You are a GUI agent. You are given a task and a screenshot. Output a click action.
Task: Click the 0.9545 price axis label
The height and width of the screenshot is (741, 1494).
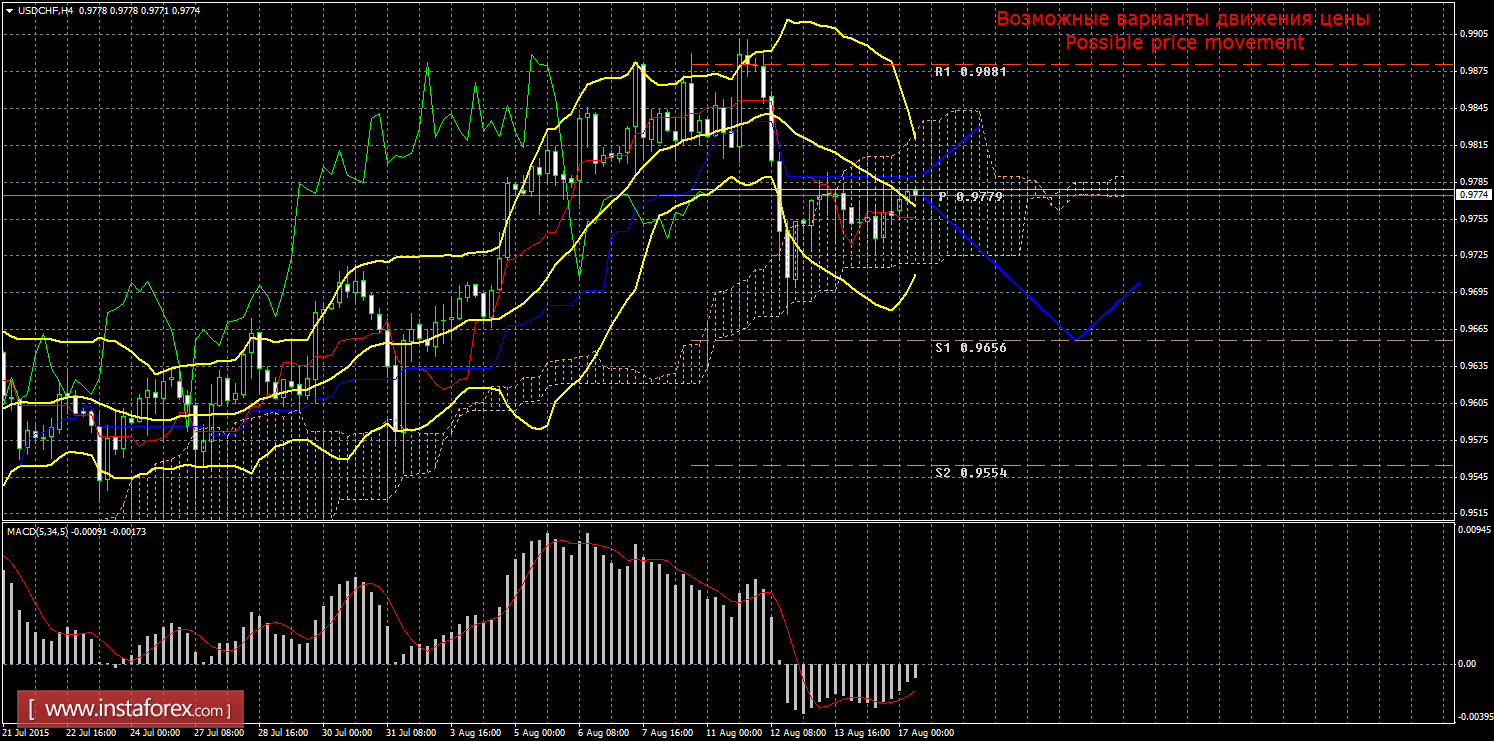click(1473, 477)
